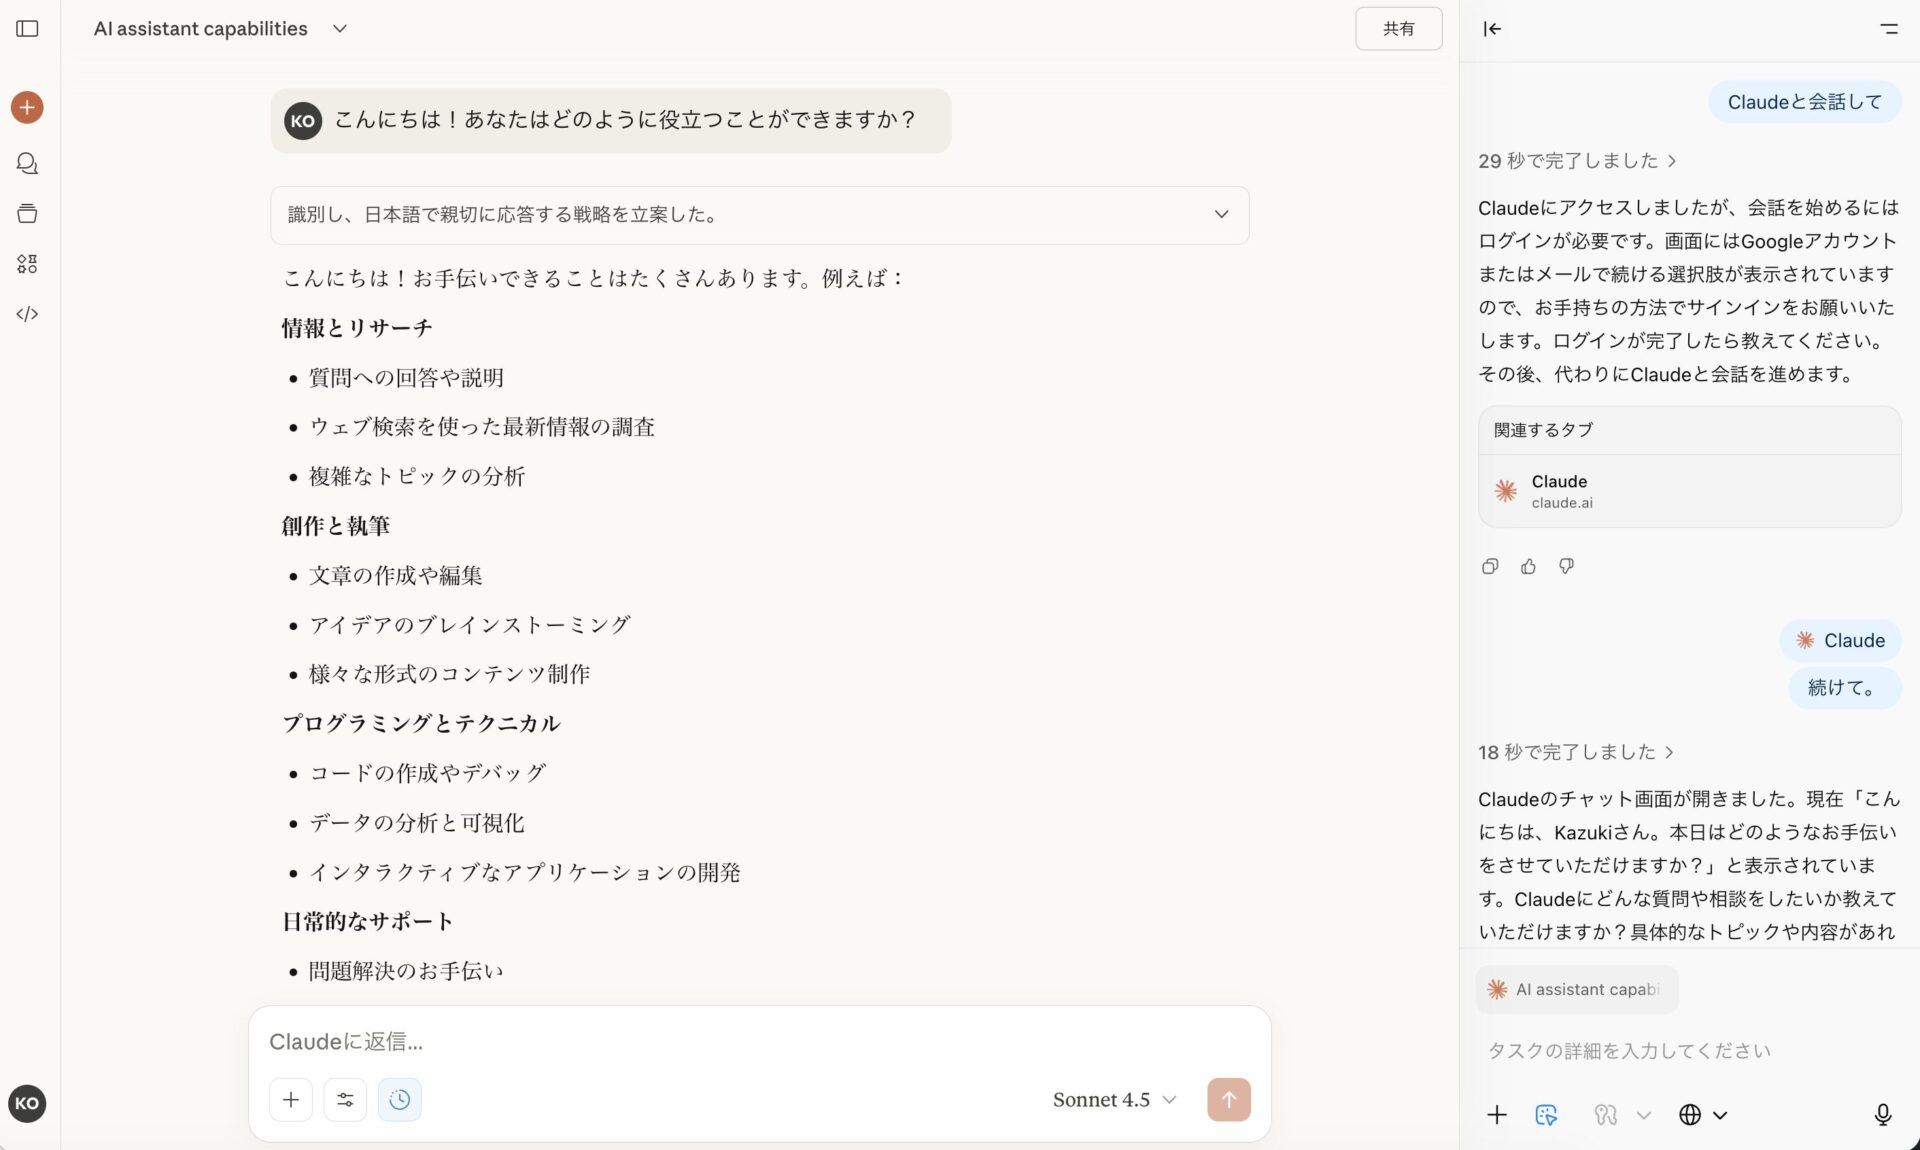The height and width of the screenshot is (1150, 1920).
Task: Collapse the thinking strategy summary chevron
Action: (1220, 214)
